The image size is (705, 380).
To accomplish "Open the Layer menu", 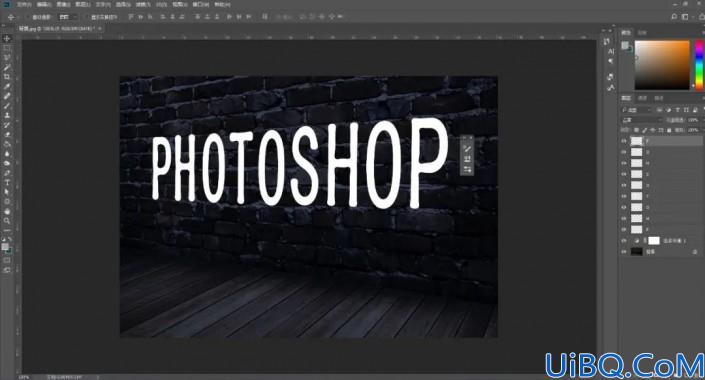I will coord(82,4).
